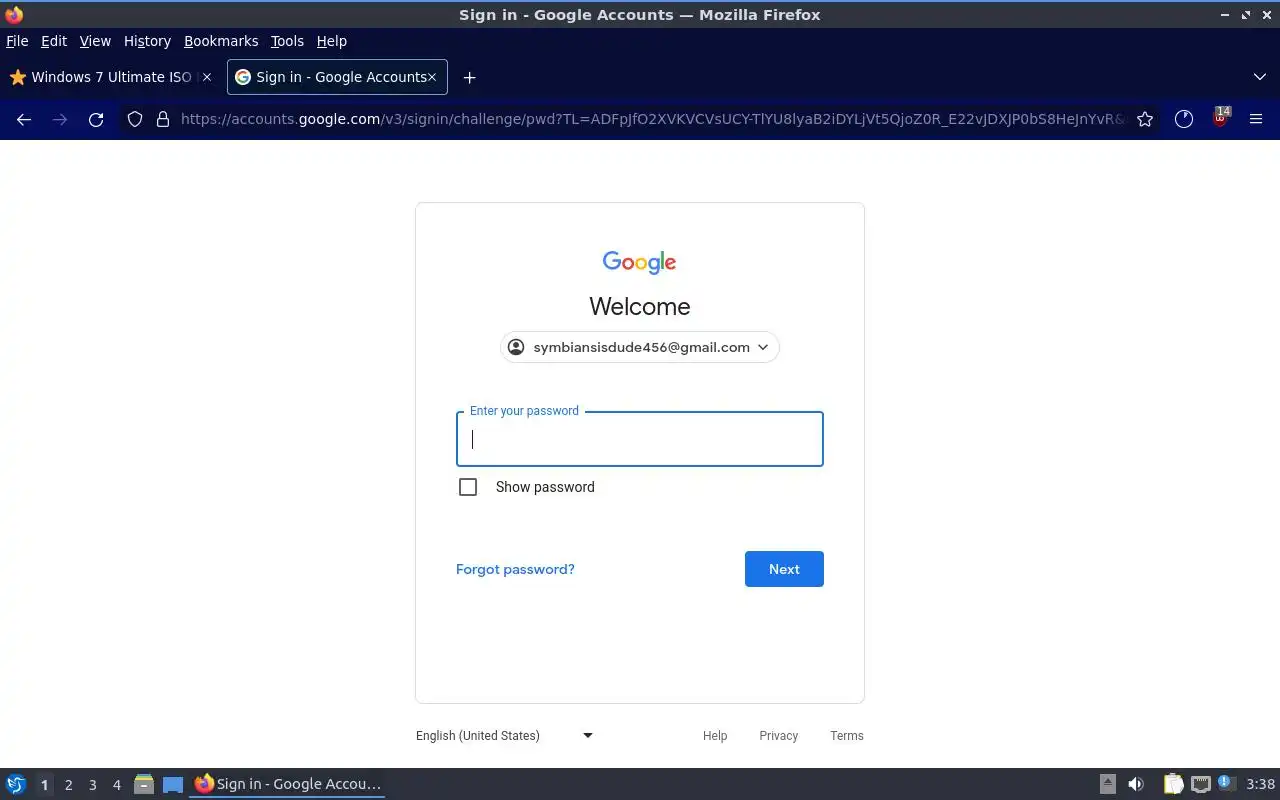Open the Help menu
Image resolution: width=1280 pixels, height=800 pixels.
coord(332,41)
